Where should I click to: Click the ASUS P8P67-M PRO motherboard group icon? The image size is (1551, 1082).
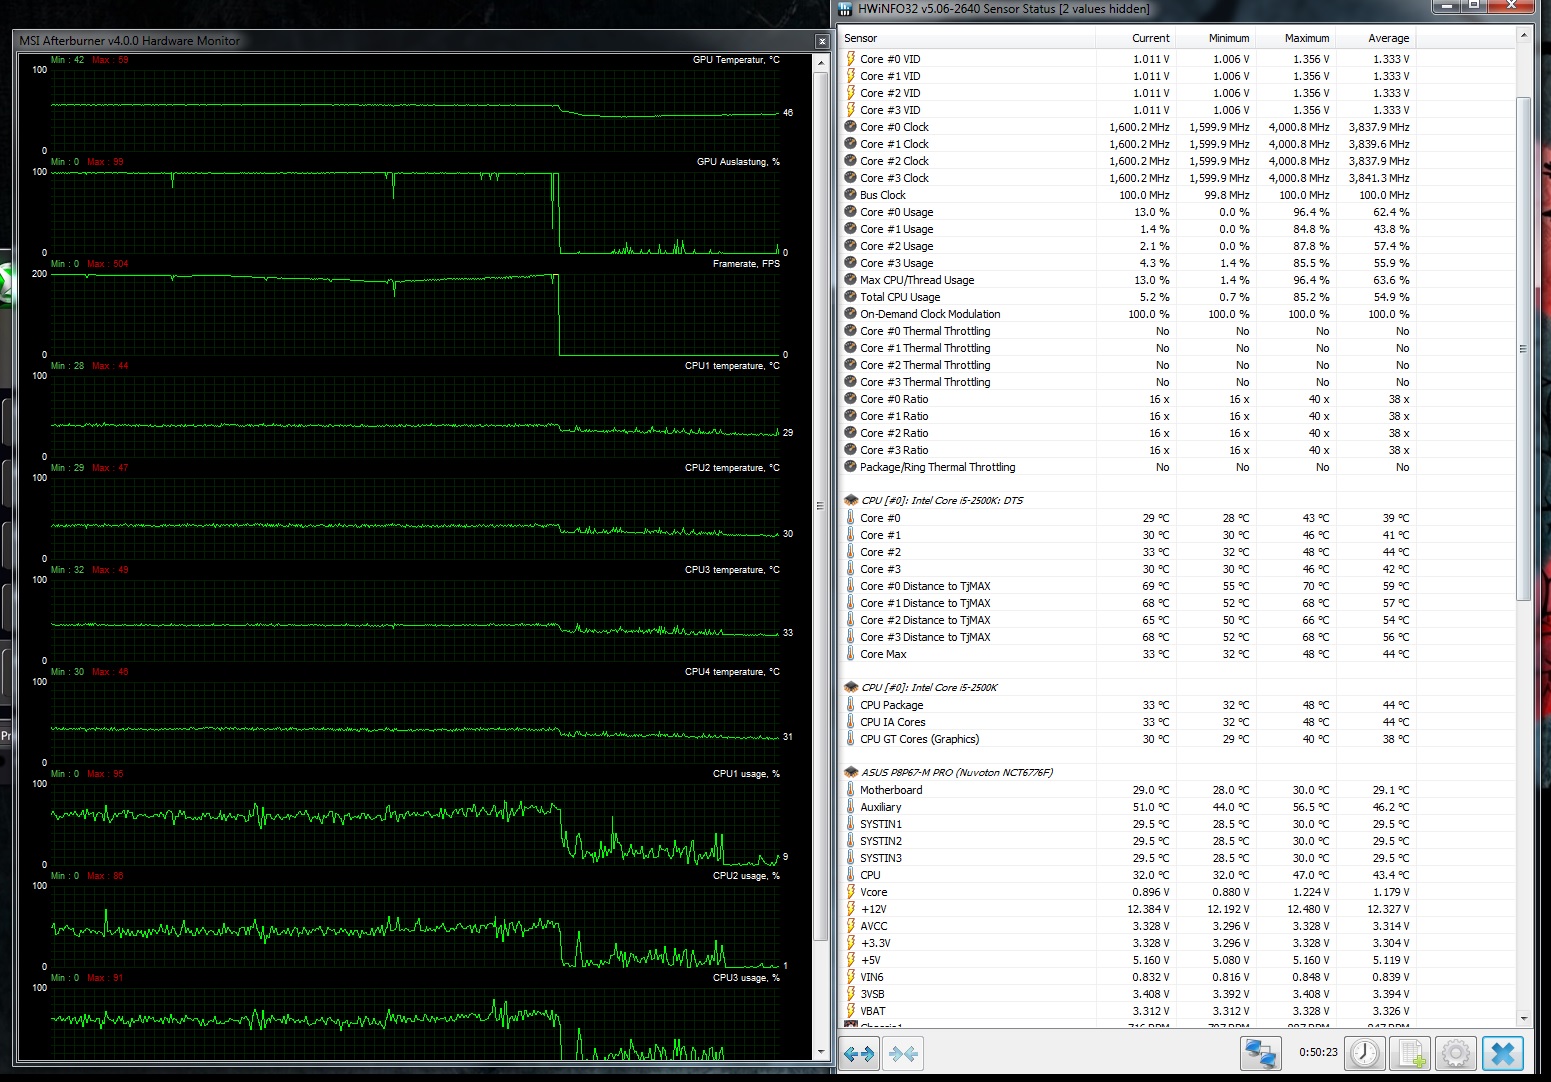click(851, 772)
